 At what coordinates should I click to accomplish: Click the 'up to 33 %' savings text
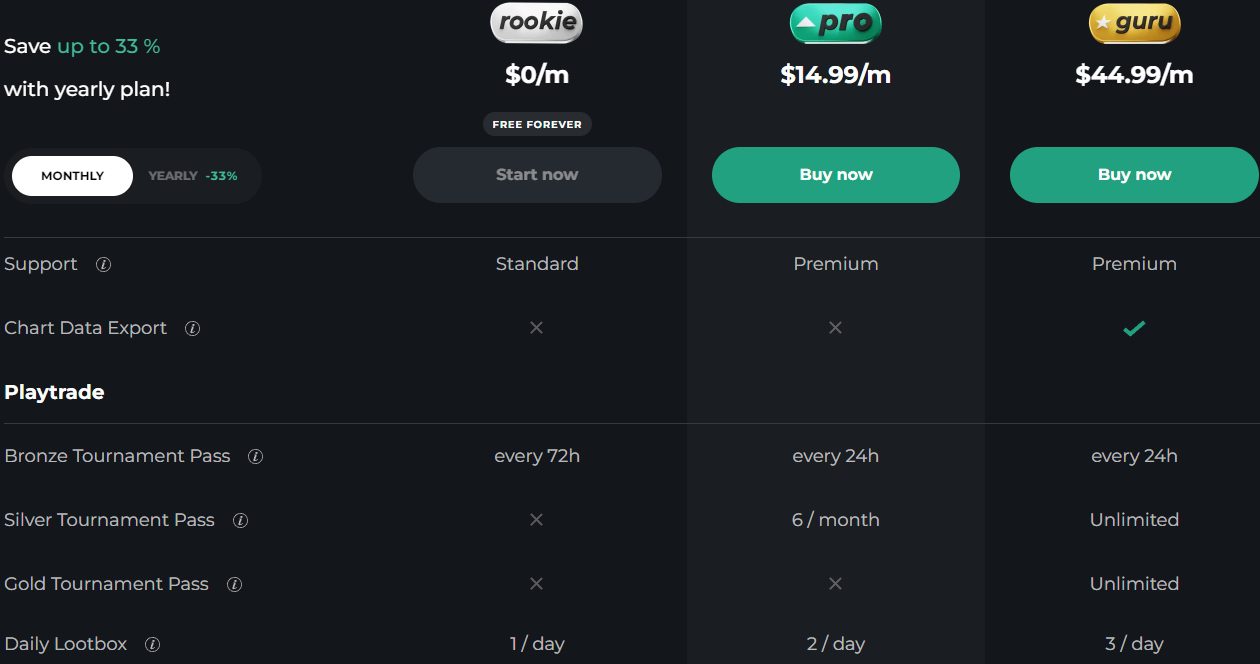click(x=108, y=46)
